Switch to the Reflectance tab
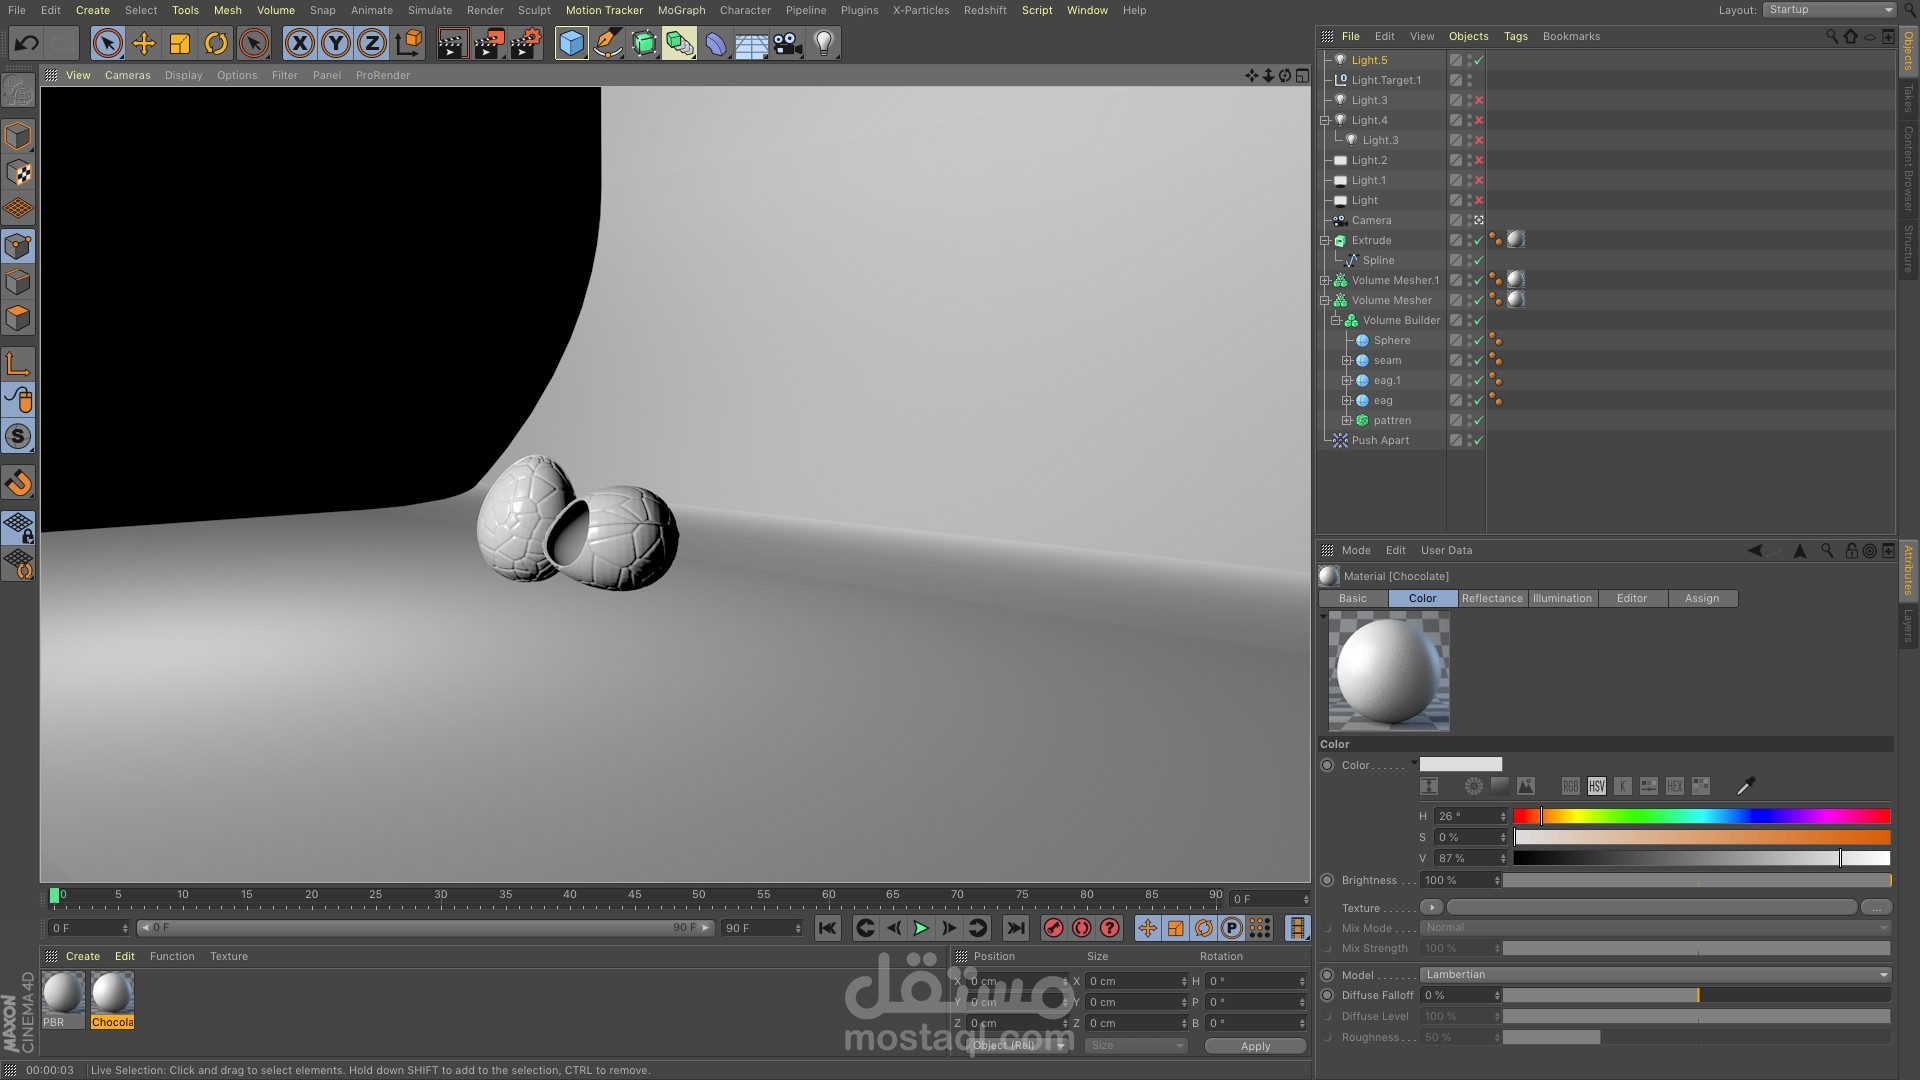 tap(1492, 598)
